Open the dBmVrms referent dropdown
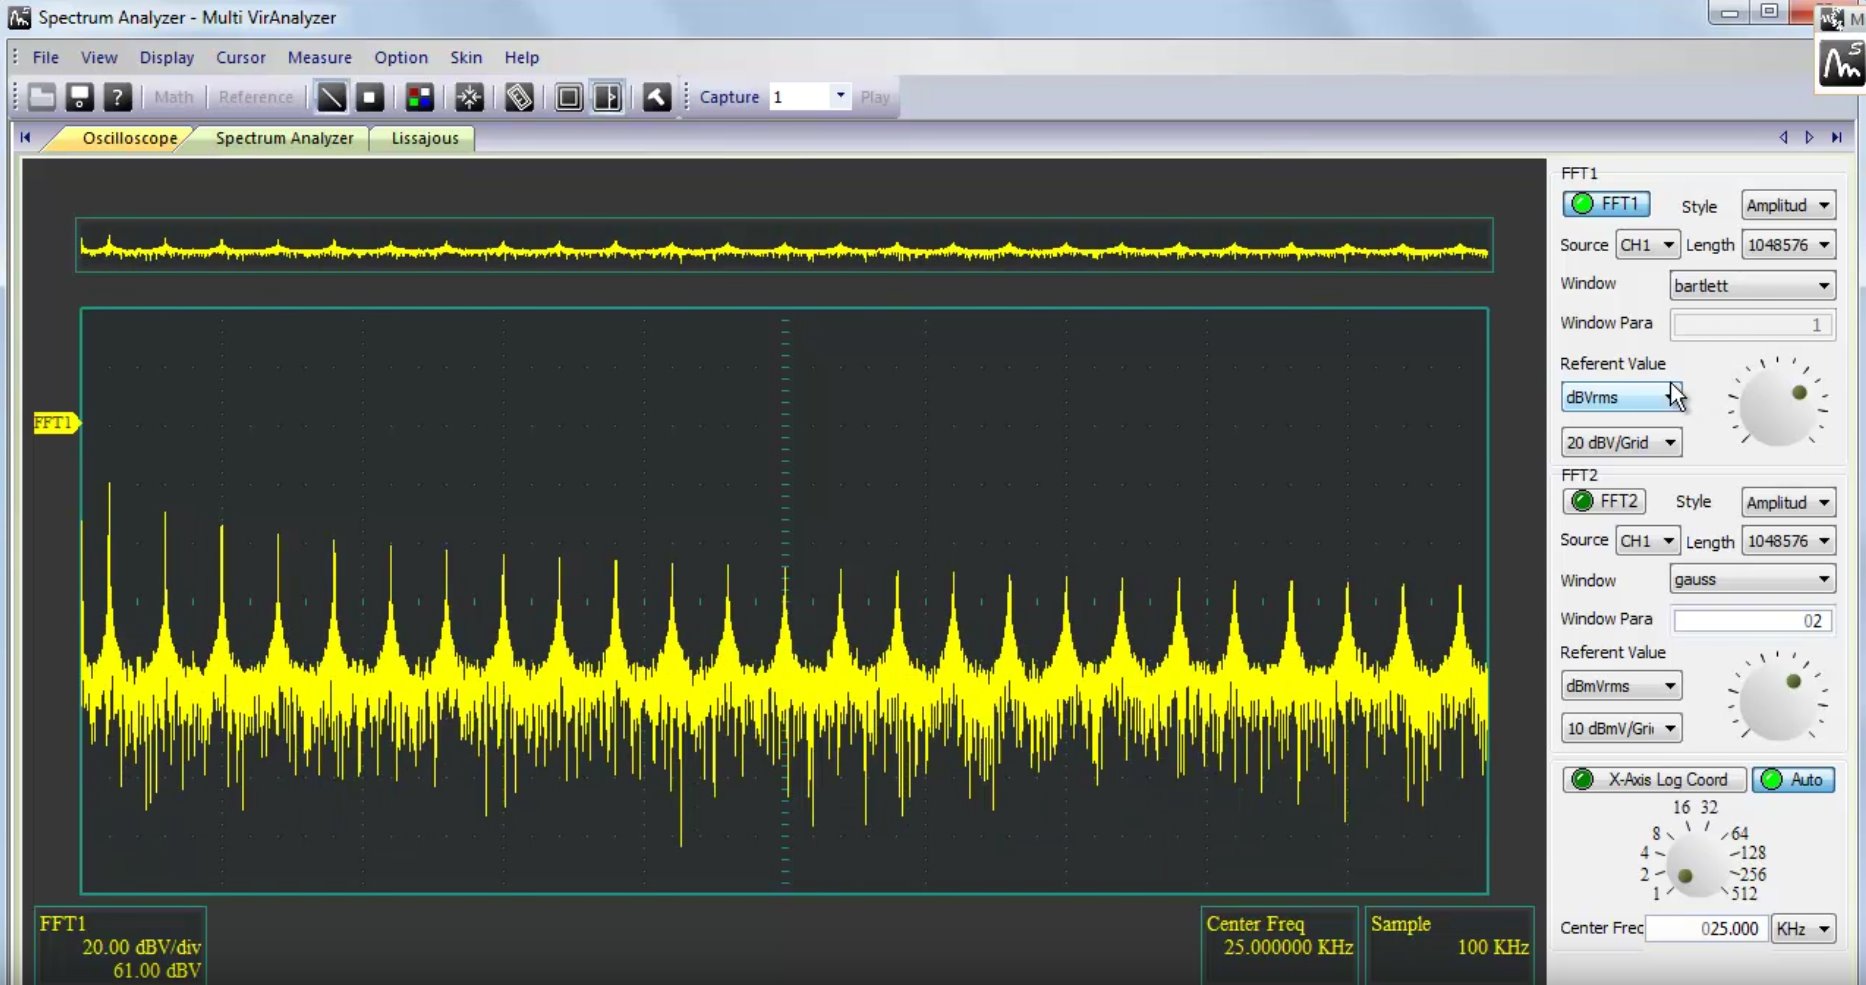The image size is (1866, 985). 1621,686
